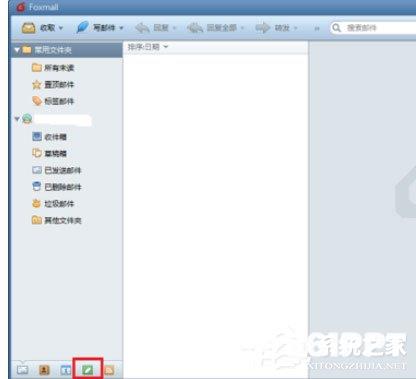Collapse the mail account tree node

[x=17, y=119]
